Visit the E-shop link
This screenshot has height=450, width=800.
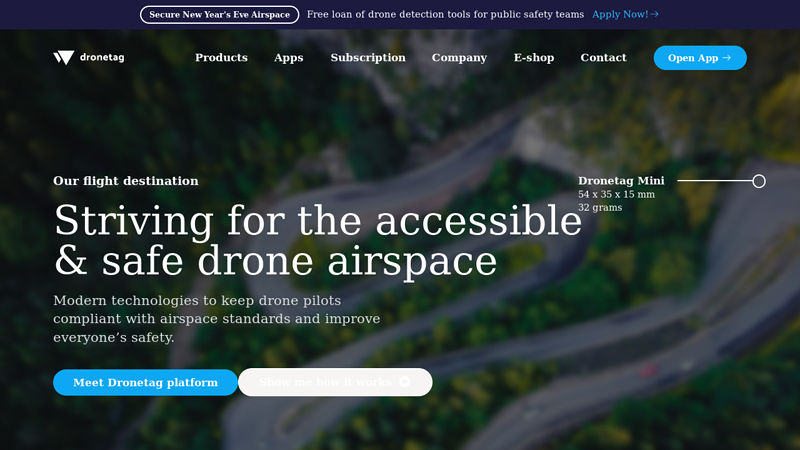tap(534, 58)
